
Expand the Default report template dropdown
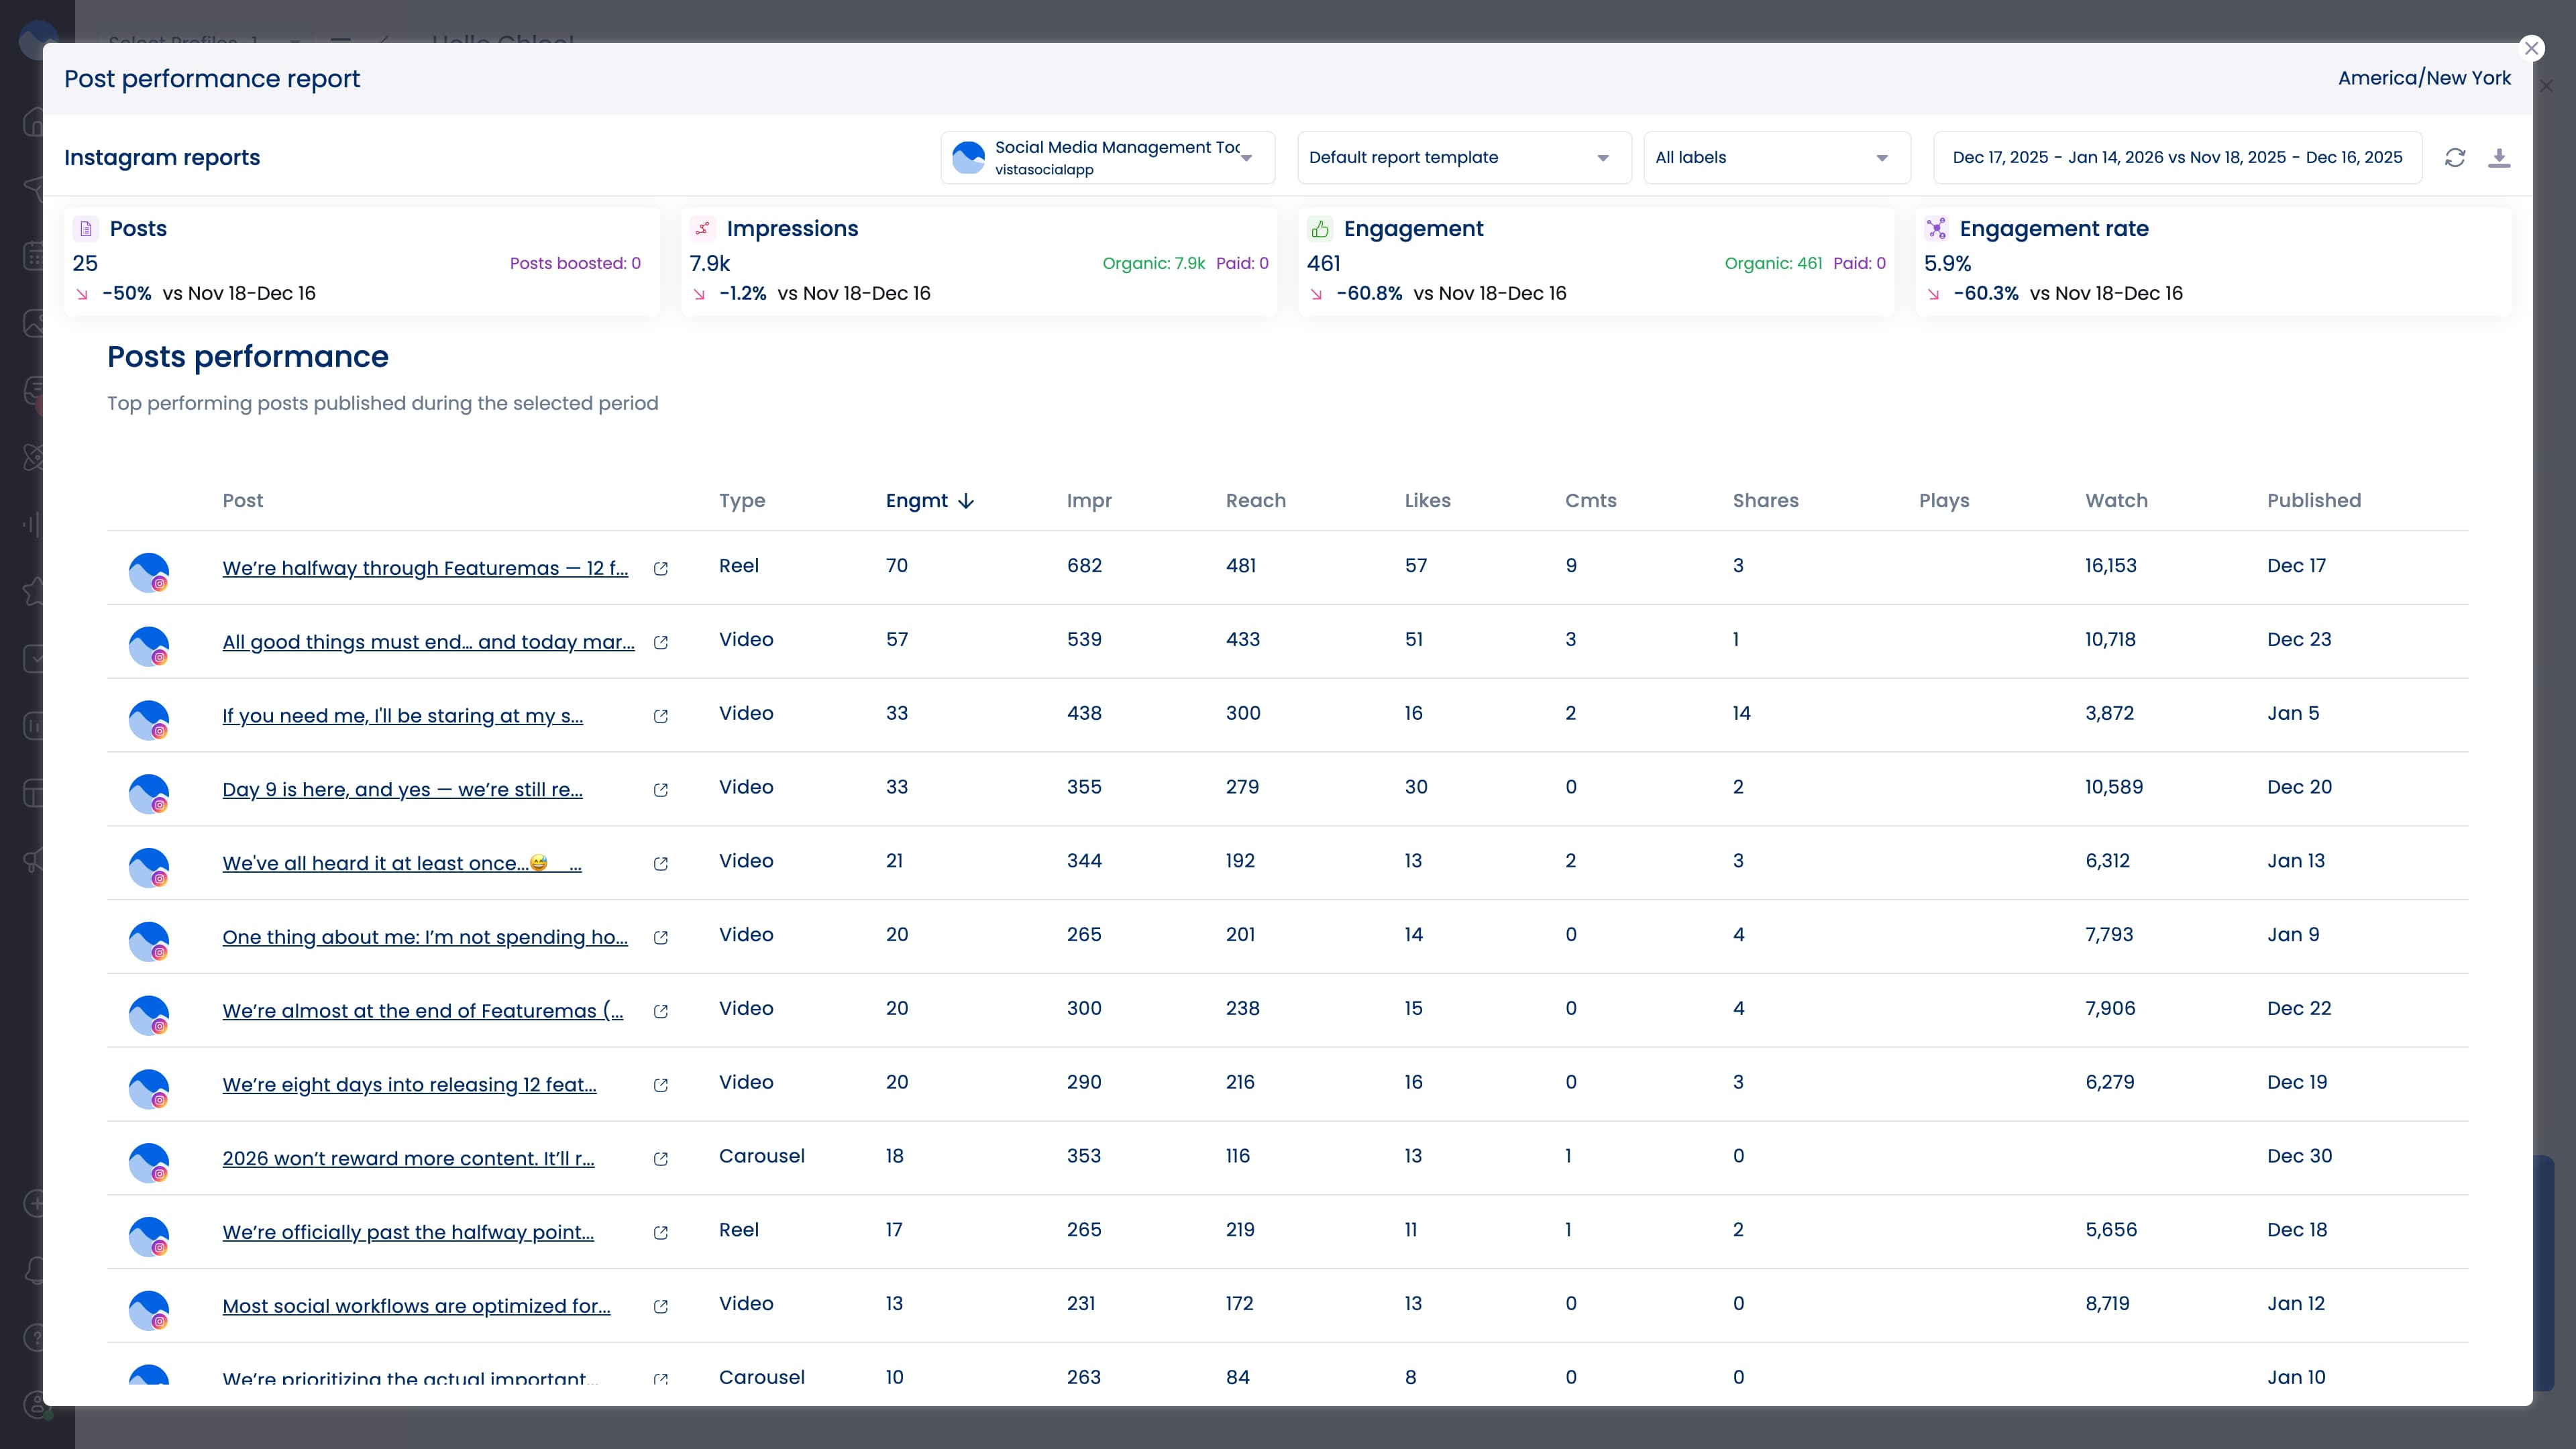1462,157
